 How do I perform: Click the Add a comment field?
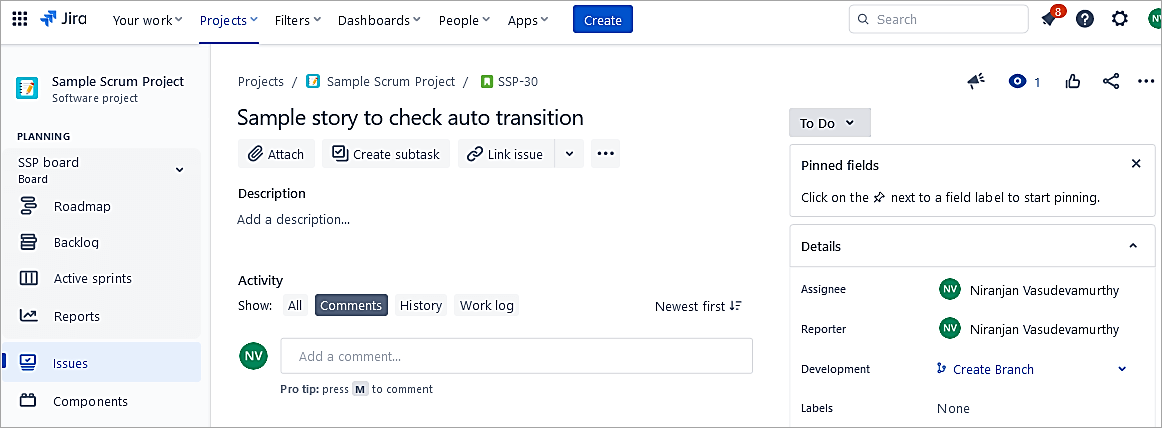click(x=516, y=356)
